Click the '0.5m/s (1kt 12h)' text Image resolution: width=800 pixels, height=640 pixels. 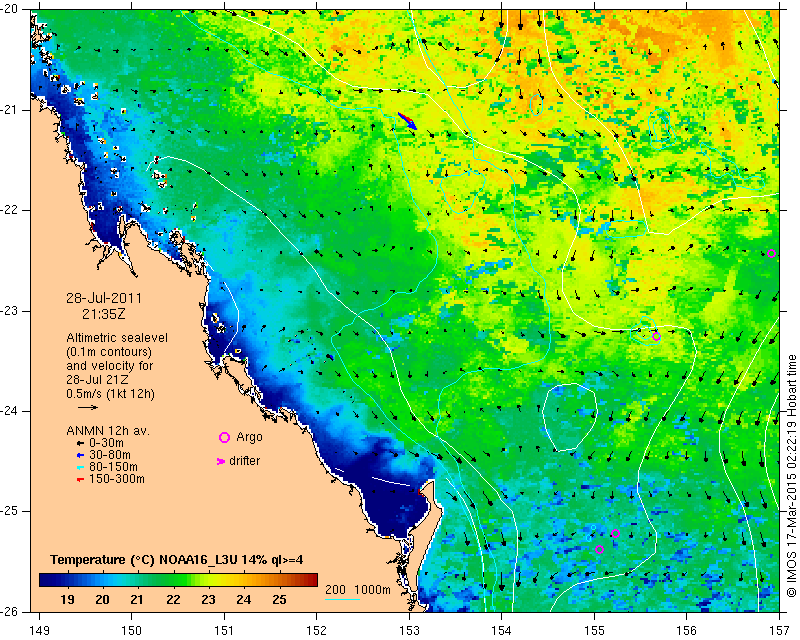click(x=110, y=394)
